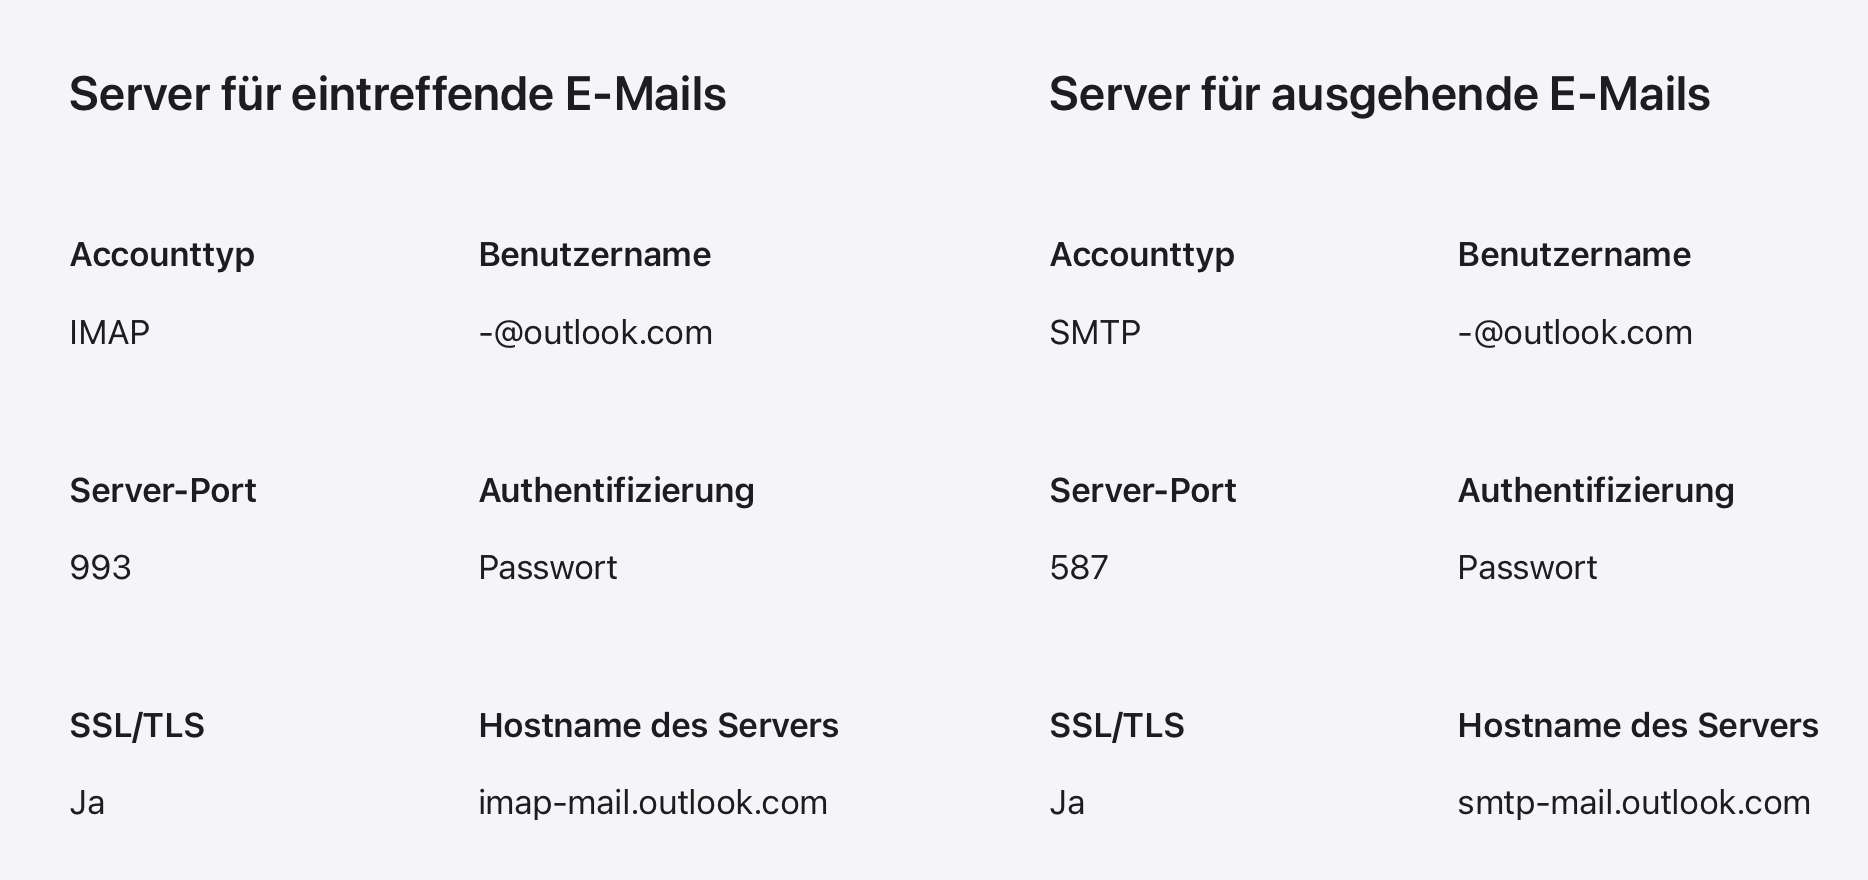Select the SMTP account type value
The width and height of the screenshot is (1868, 880).
[1094, 332]
